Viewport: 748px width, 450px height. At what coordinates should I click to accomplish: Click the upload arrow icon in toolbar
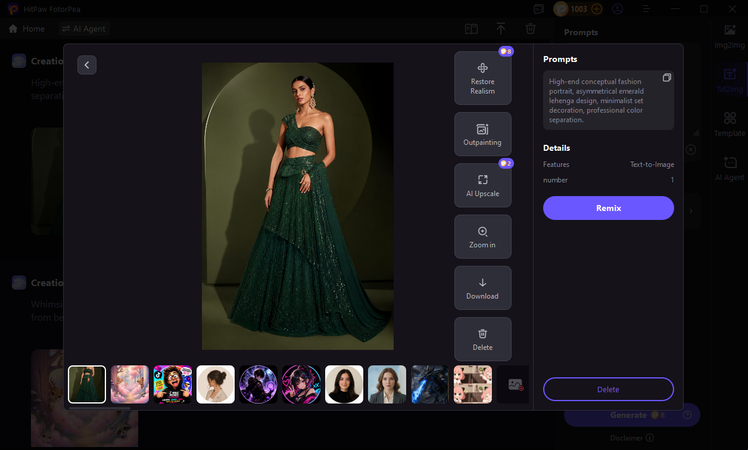(x=500, y=29)
